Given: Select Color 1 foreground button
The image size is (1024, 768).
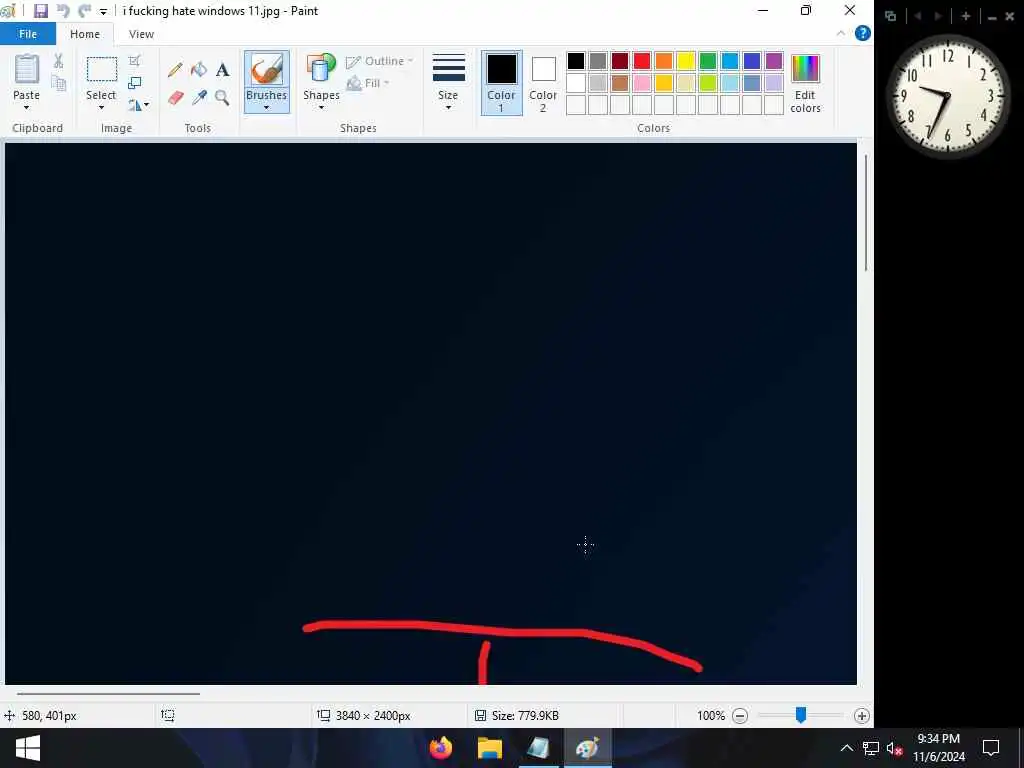Looking at the screenshot, I should click(502, 83).
